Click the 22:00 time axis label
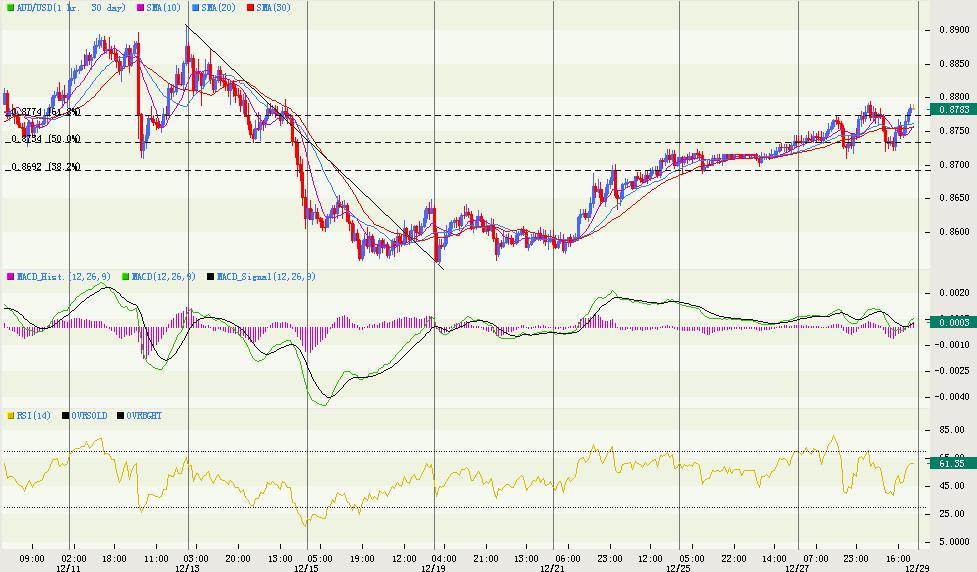 coord(733,558)
